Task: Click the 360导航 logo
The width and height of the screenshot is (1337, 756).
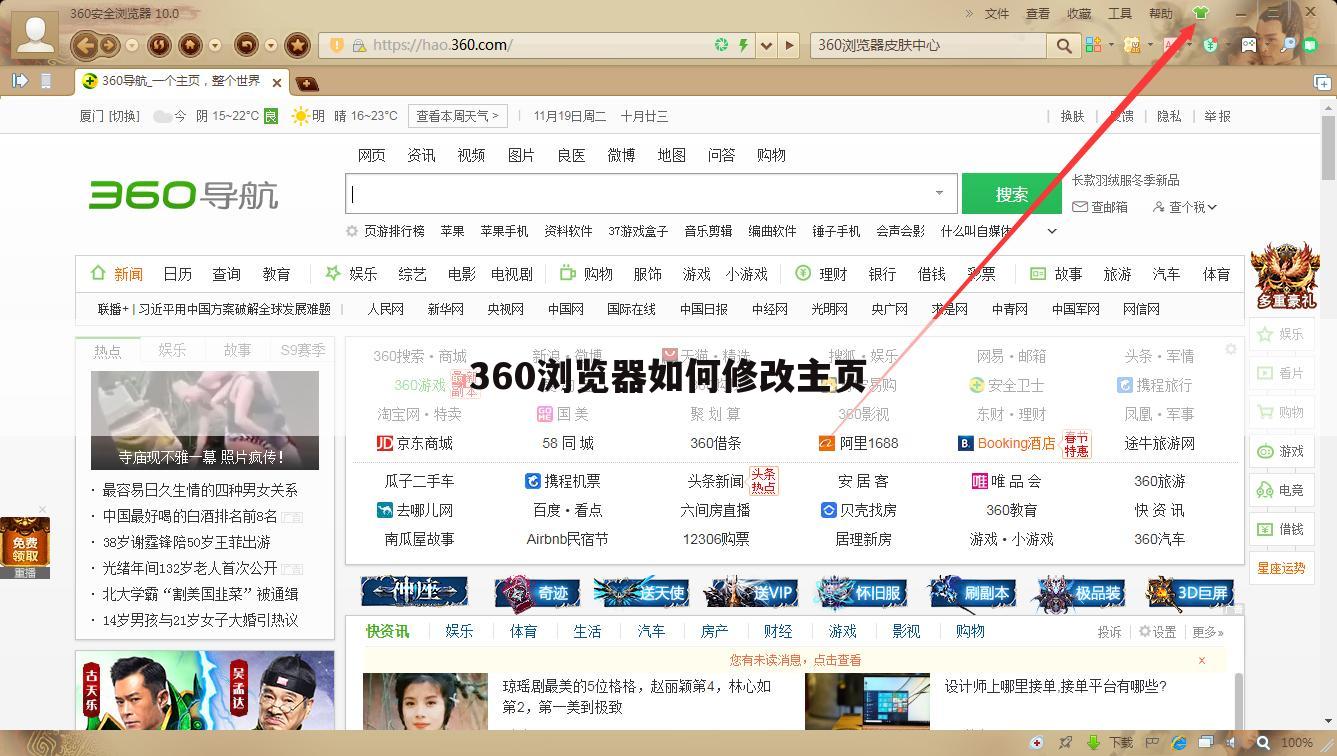Action: pos(183,194)
